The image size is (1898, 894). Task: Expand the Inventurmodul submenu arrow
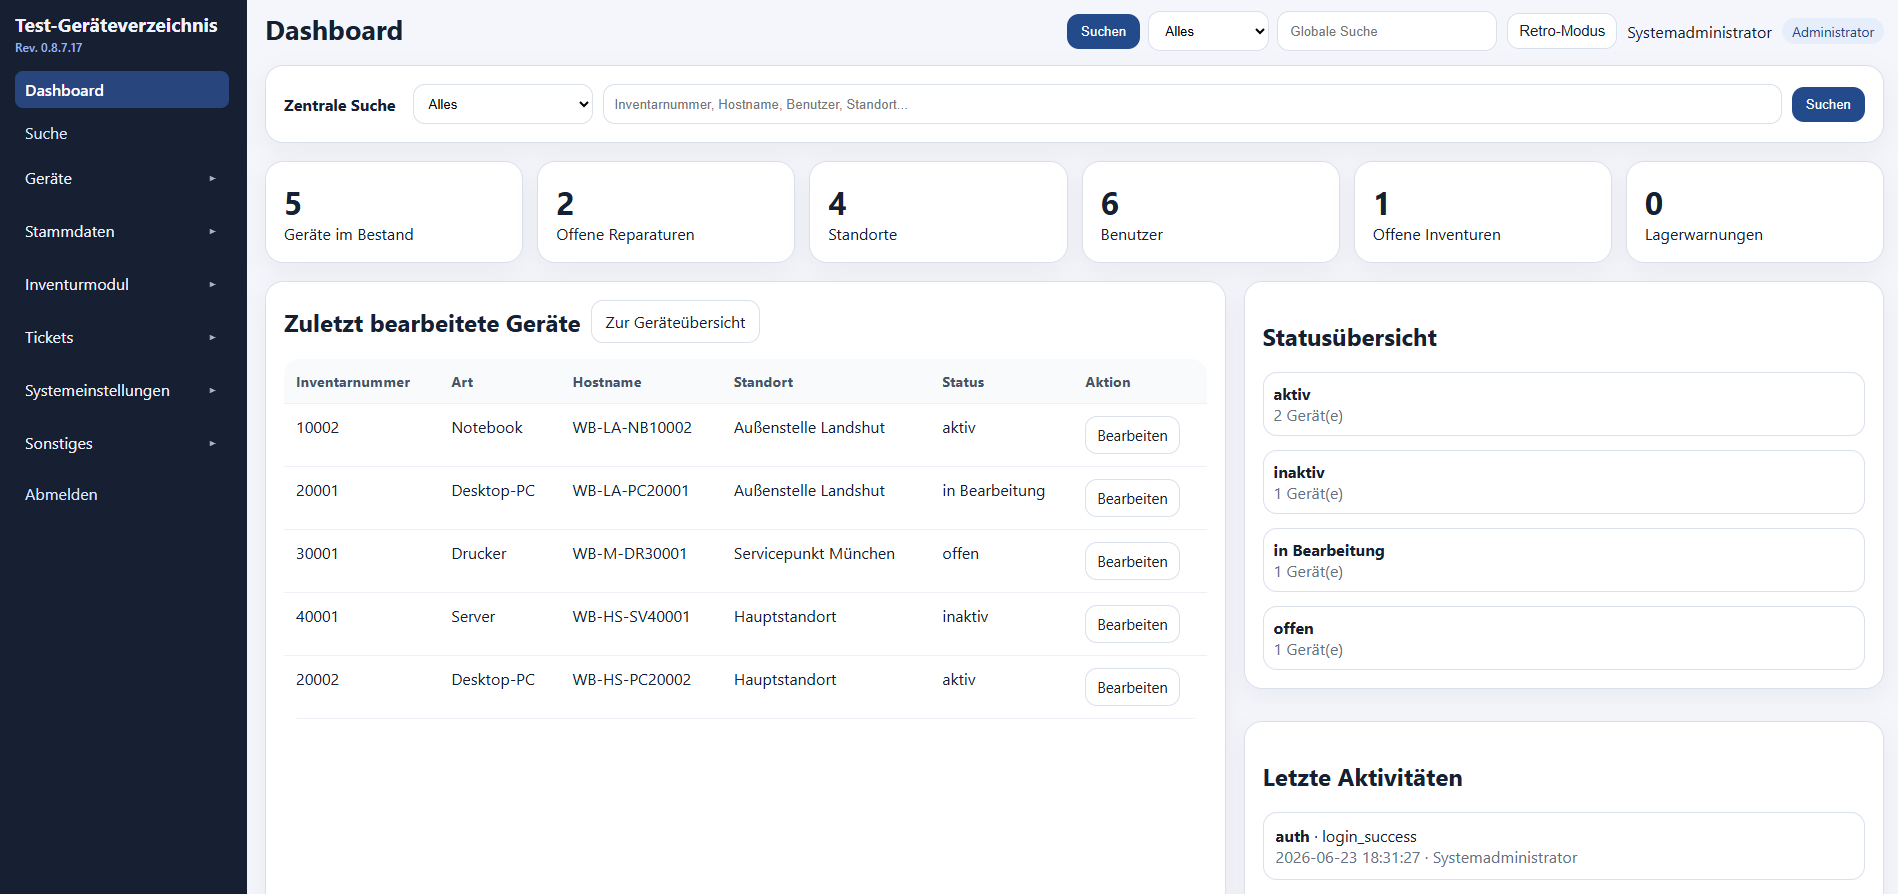[x=212, y=285]
